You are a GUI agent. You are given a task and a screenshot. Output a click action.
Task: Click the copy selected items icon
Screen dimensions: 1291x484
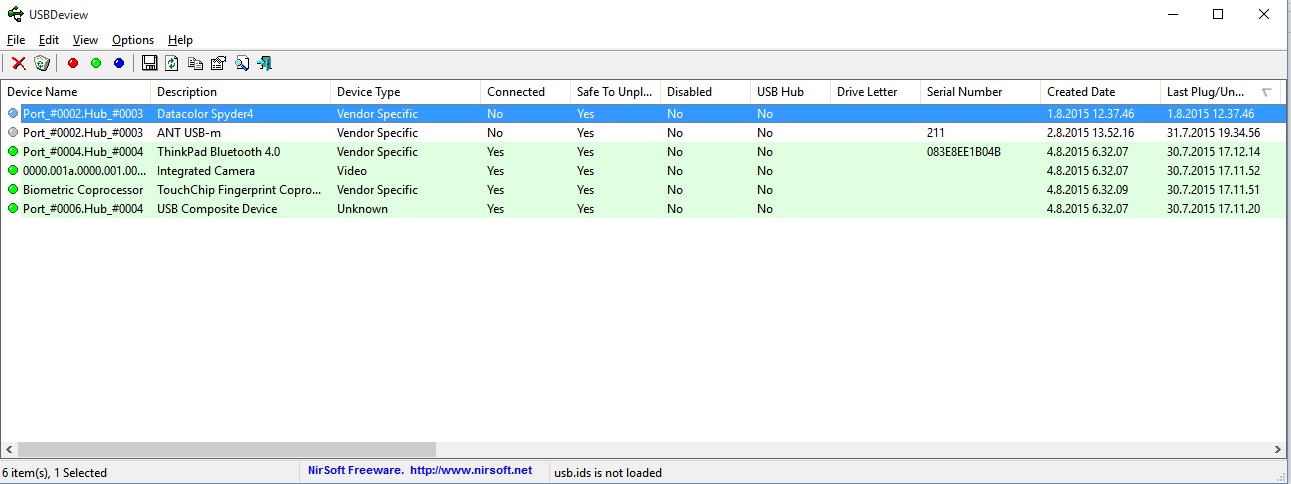click(x=195, y=63)
